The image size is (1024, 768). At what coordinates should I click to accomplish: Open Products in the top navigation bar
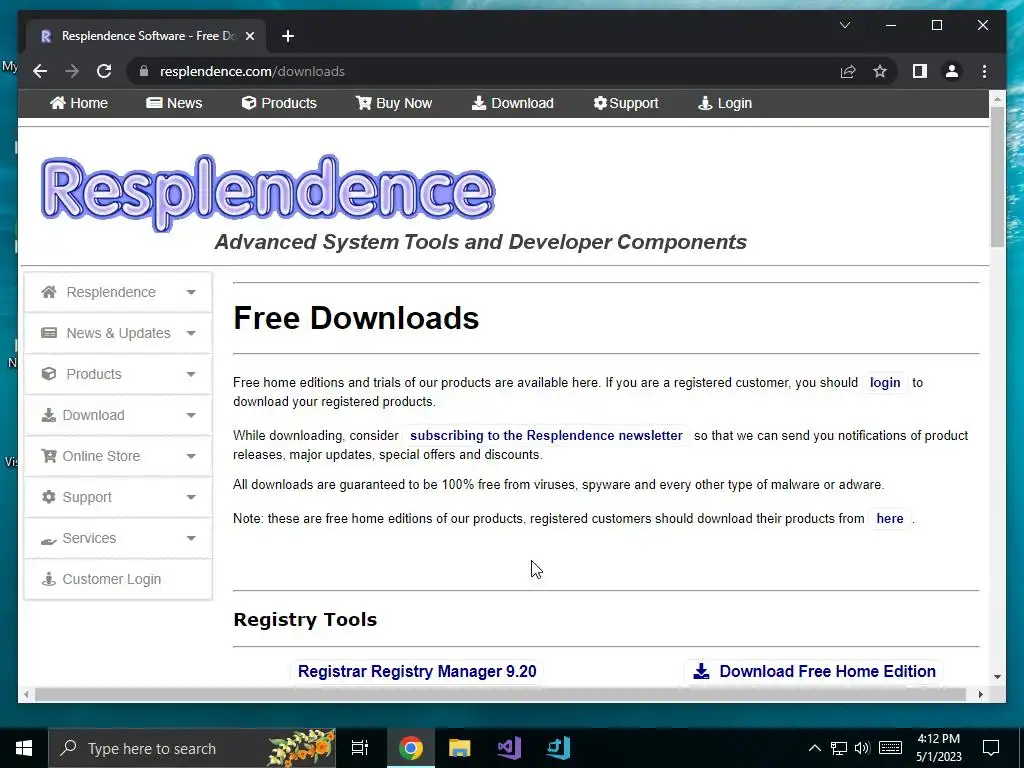[279, 103]
